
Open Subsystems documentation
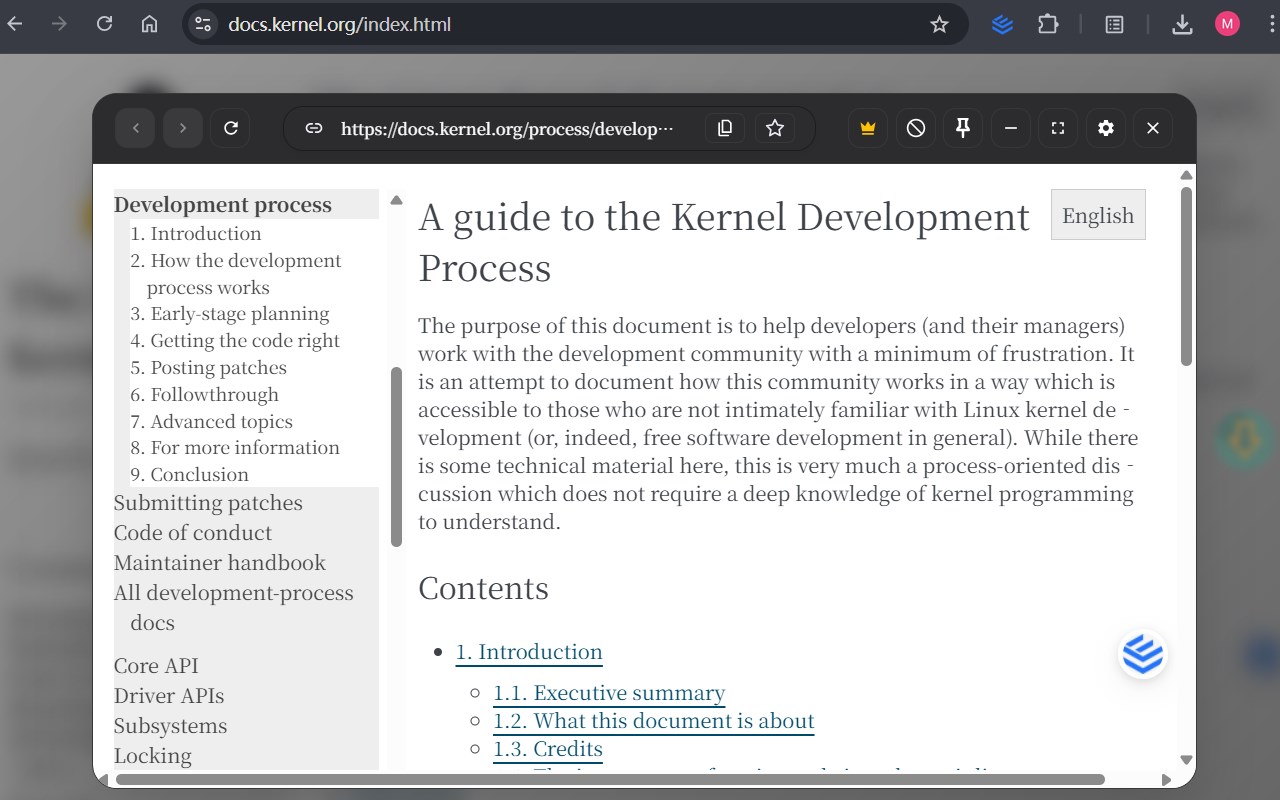tap(170, 726)
